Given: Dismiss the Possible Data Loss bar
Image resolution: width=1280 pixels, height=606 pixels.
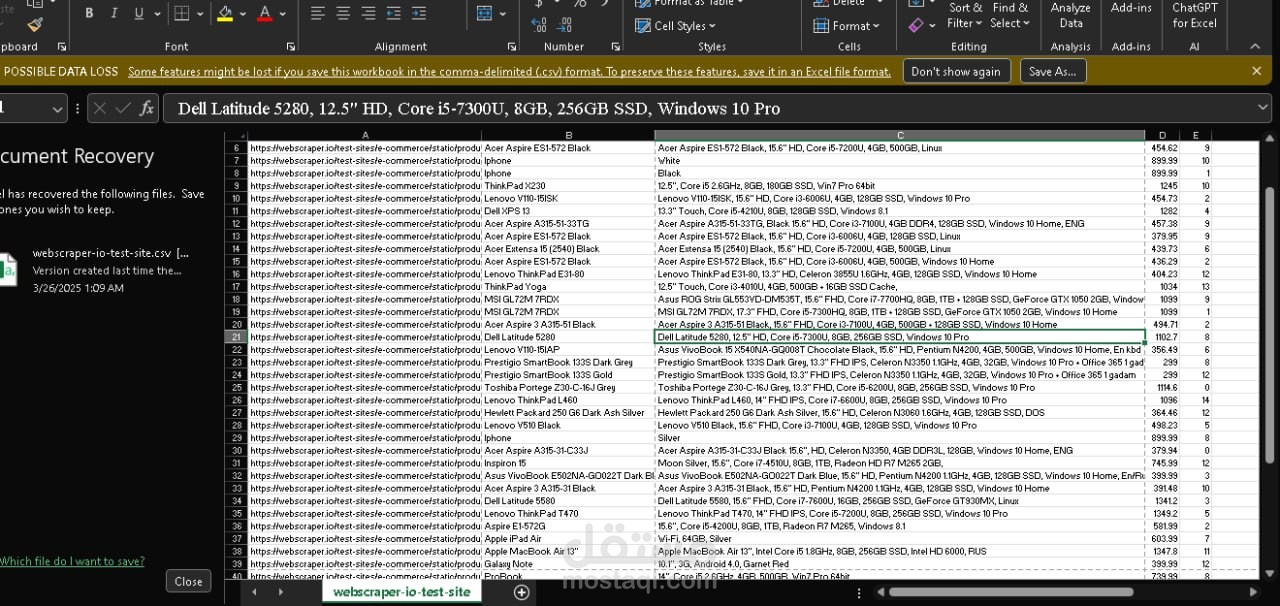Looking at the screenshot, I should [x=1256, y=71].
